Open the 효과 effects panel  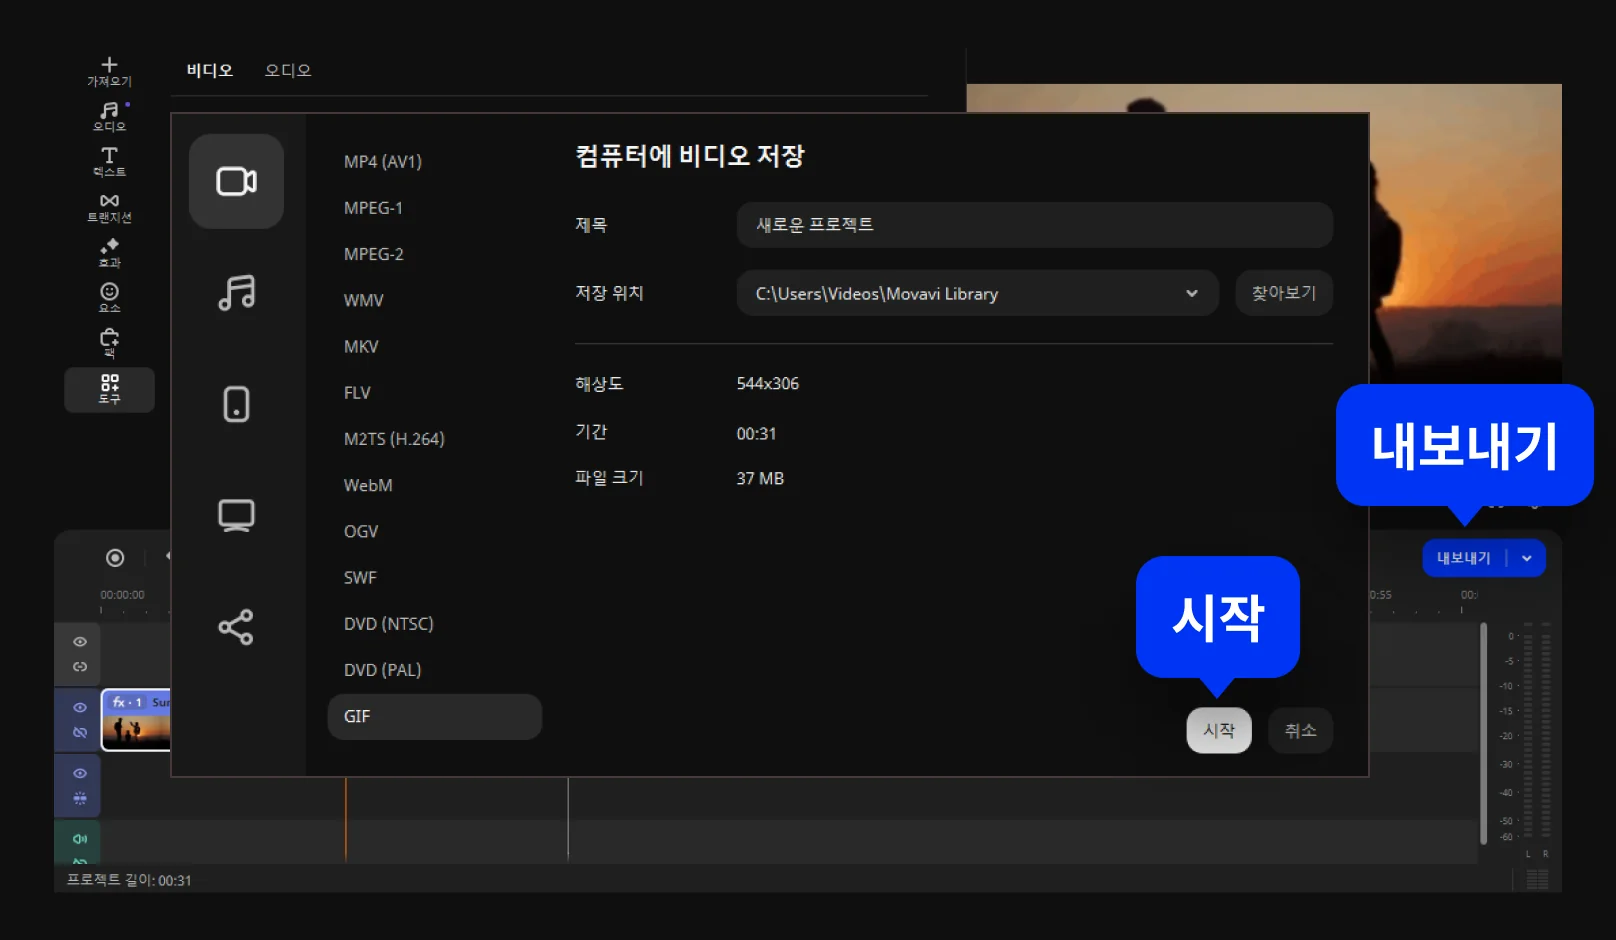109,253
